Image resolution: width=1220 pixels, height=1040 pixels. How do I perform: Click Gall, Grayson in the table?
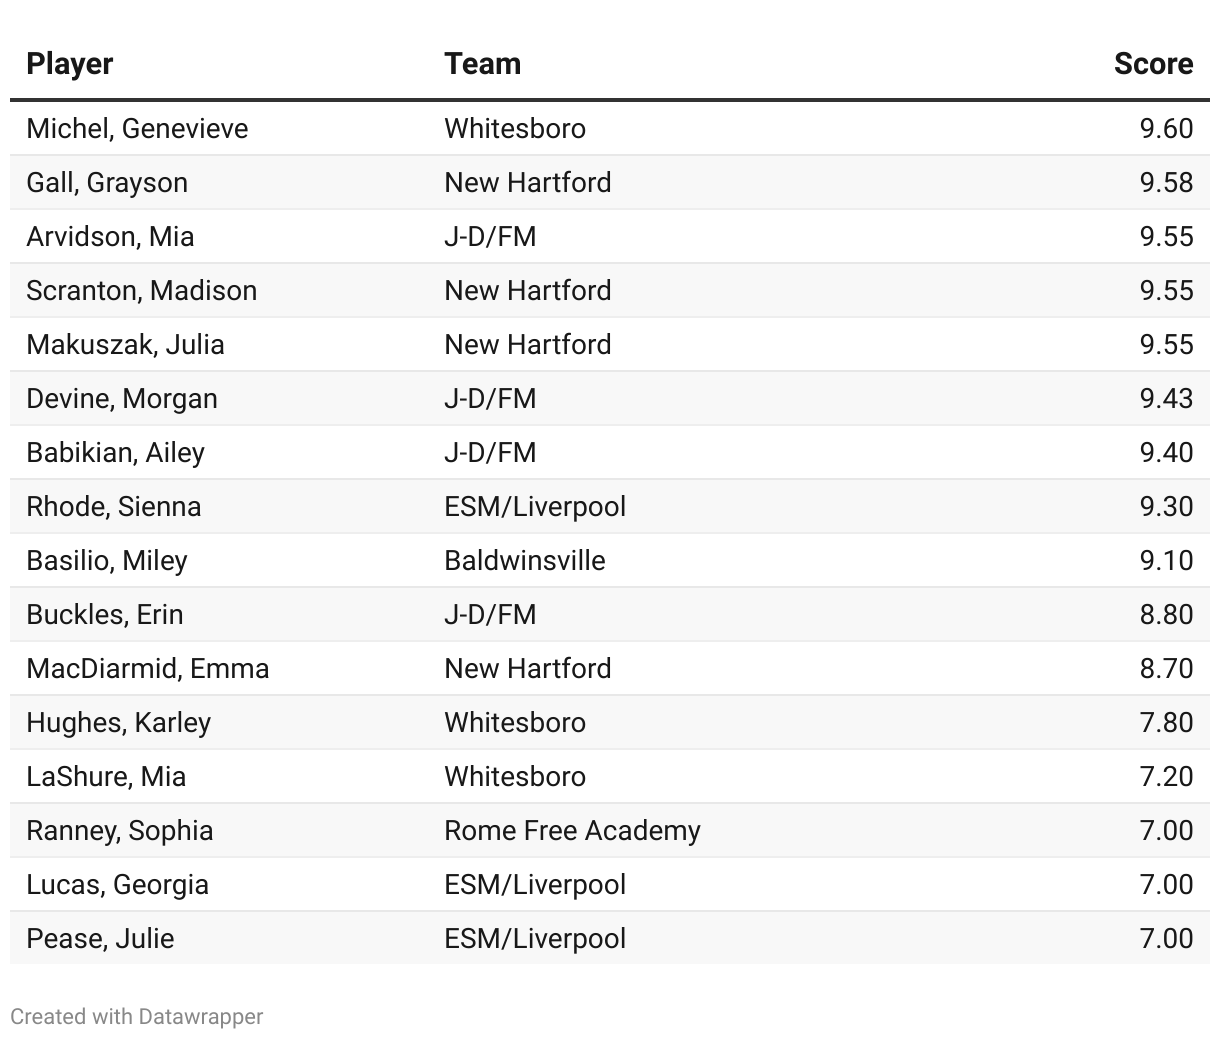click(107, 183)
